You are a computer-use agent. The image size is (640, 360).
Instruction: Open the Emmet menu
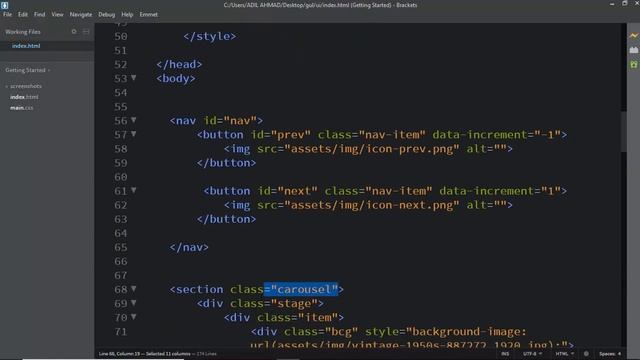(149, 14)
